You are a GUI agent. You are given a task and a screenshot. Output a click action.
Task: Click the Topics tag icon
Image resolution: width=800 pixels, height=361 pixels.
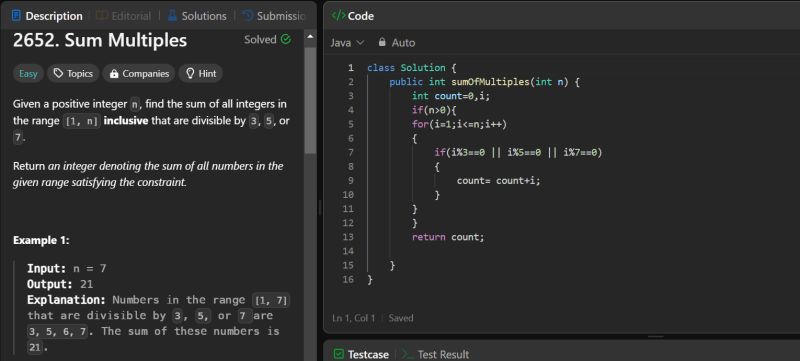[58, 73]
